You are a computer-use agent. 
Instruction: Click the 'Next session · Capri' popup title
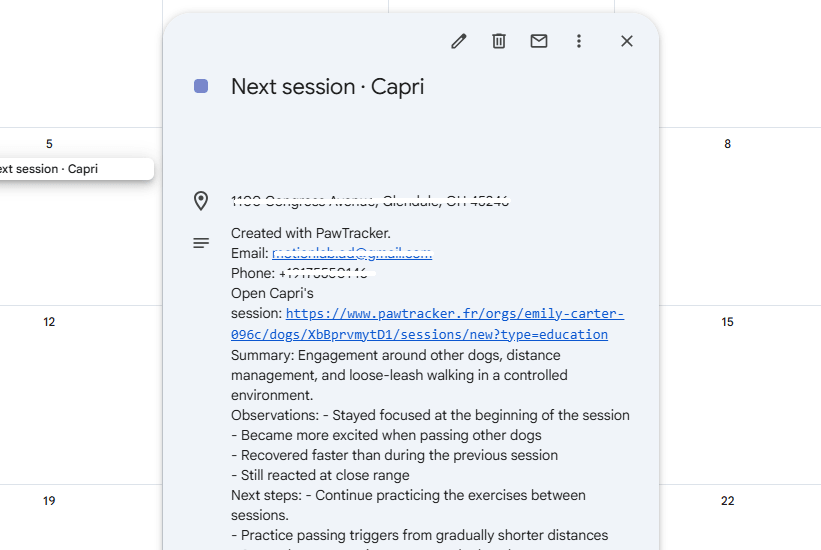click(x=327, y=86)
